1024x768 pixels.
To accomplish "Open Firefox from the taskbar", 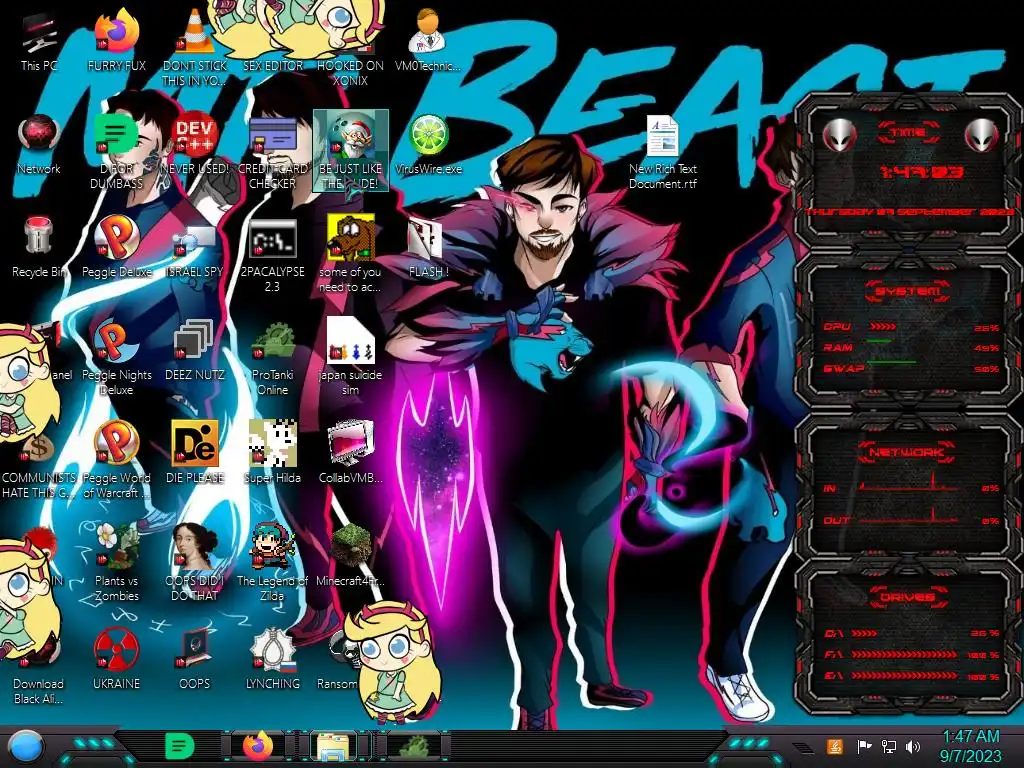I will point(258,746).
